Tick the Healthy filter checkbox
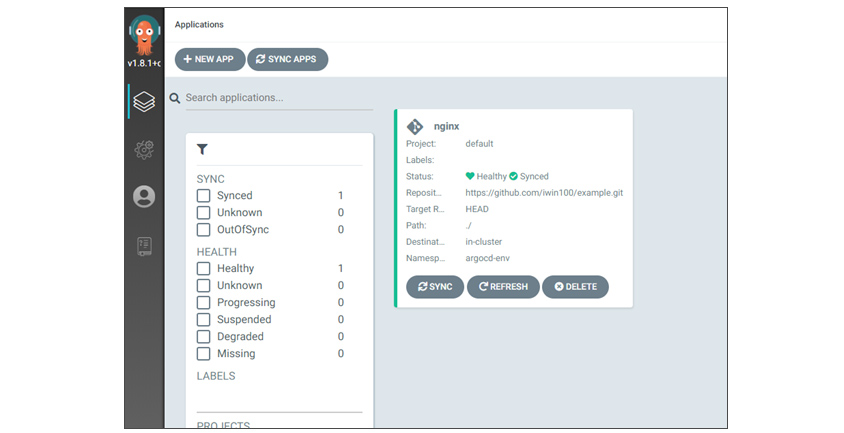This screenshot has width=844, height=433. click(203, 268)
